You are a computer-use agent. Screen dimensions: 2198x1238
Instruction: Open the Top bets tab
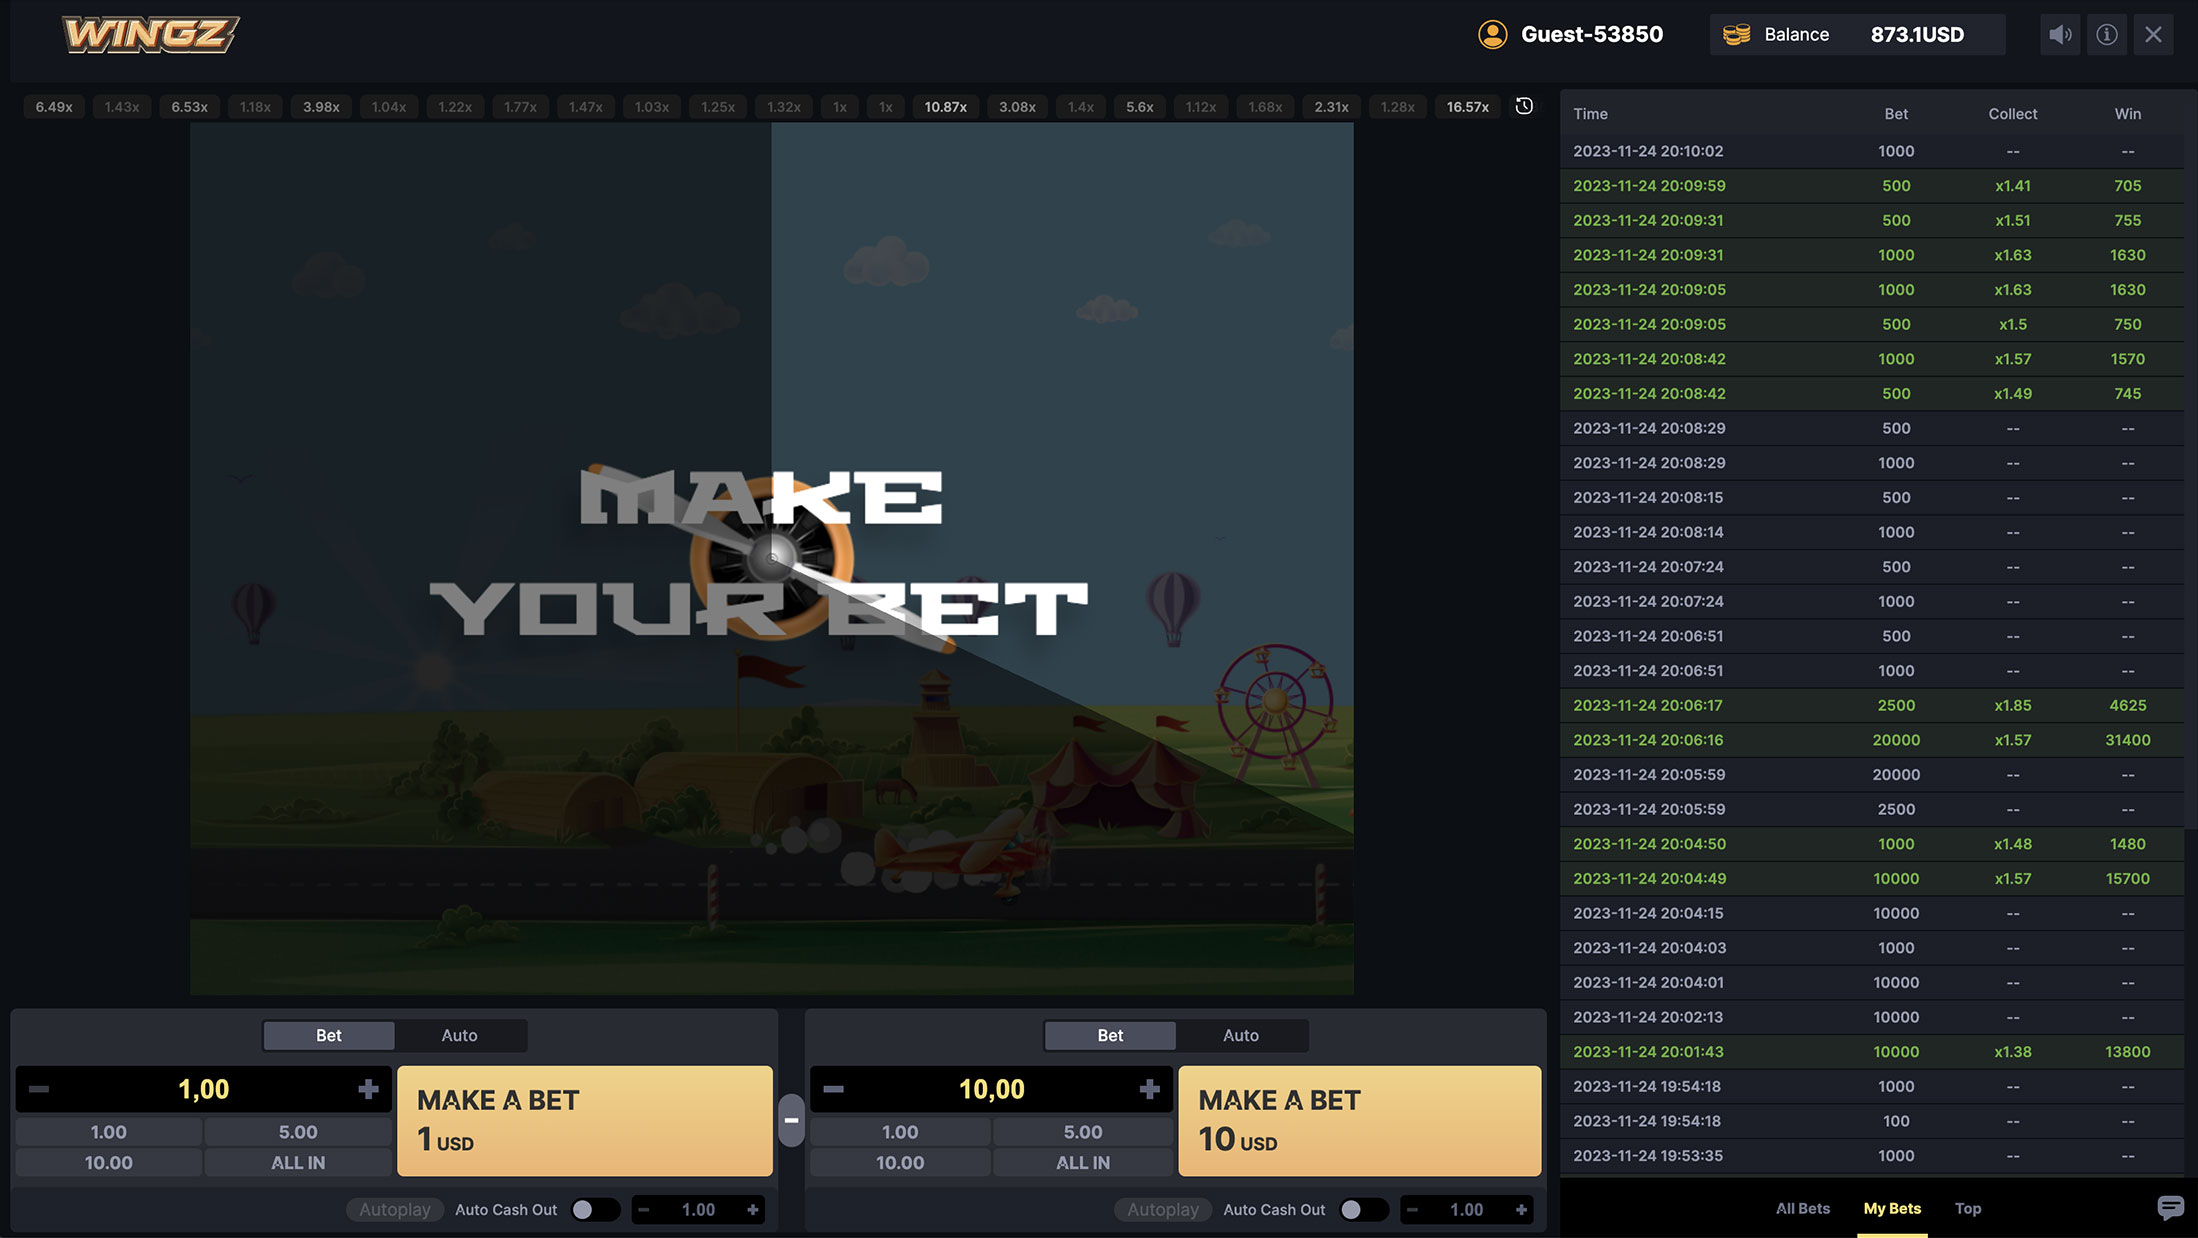(1967, 1208)
